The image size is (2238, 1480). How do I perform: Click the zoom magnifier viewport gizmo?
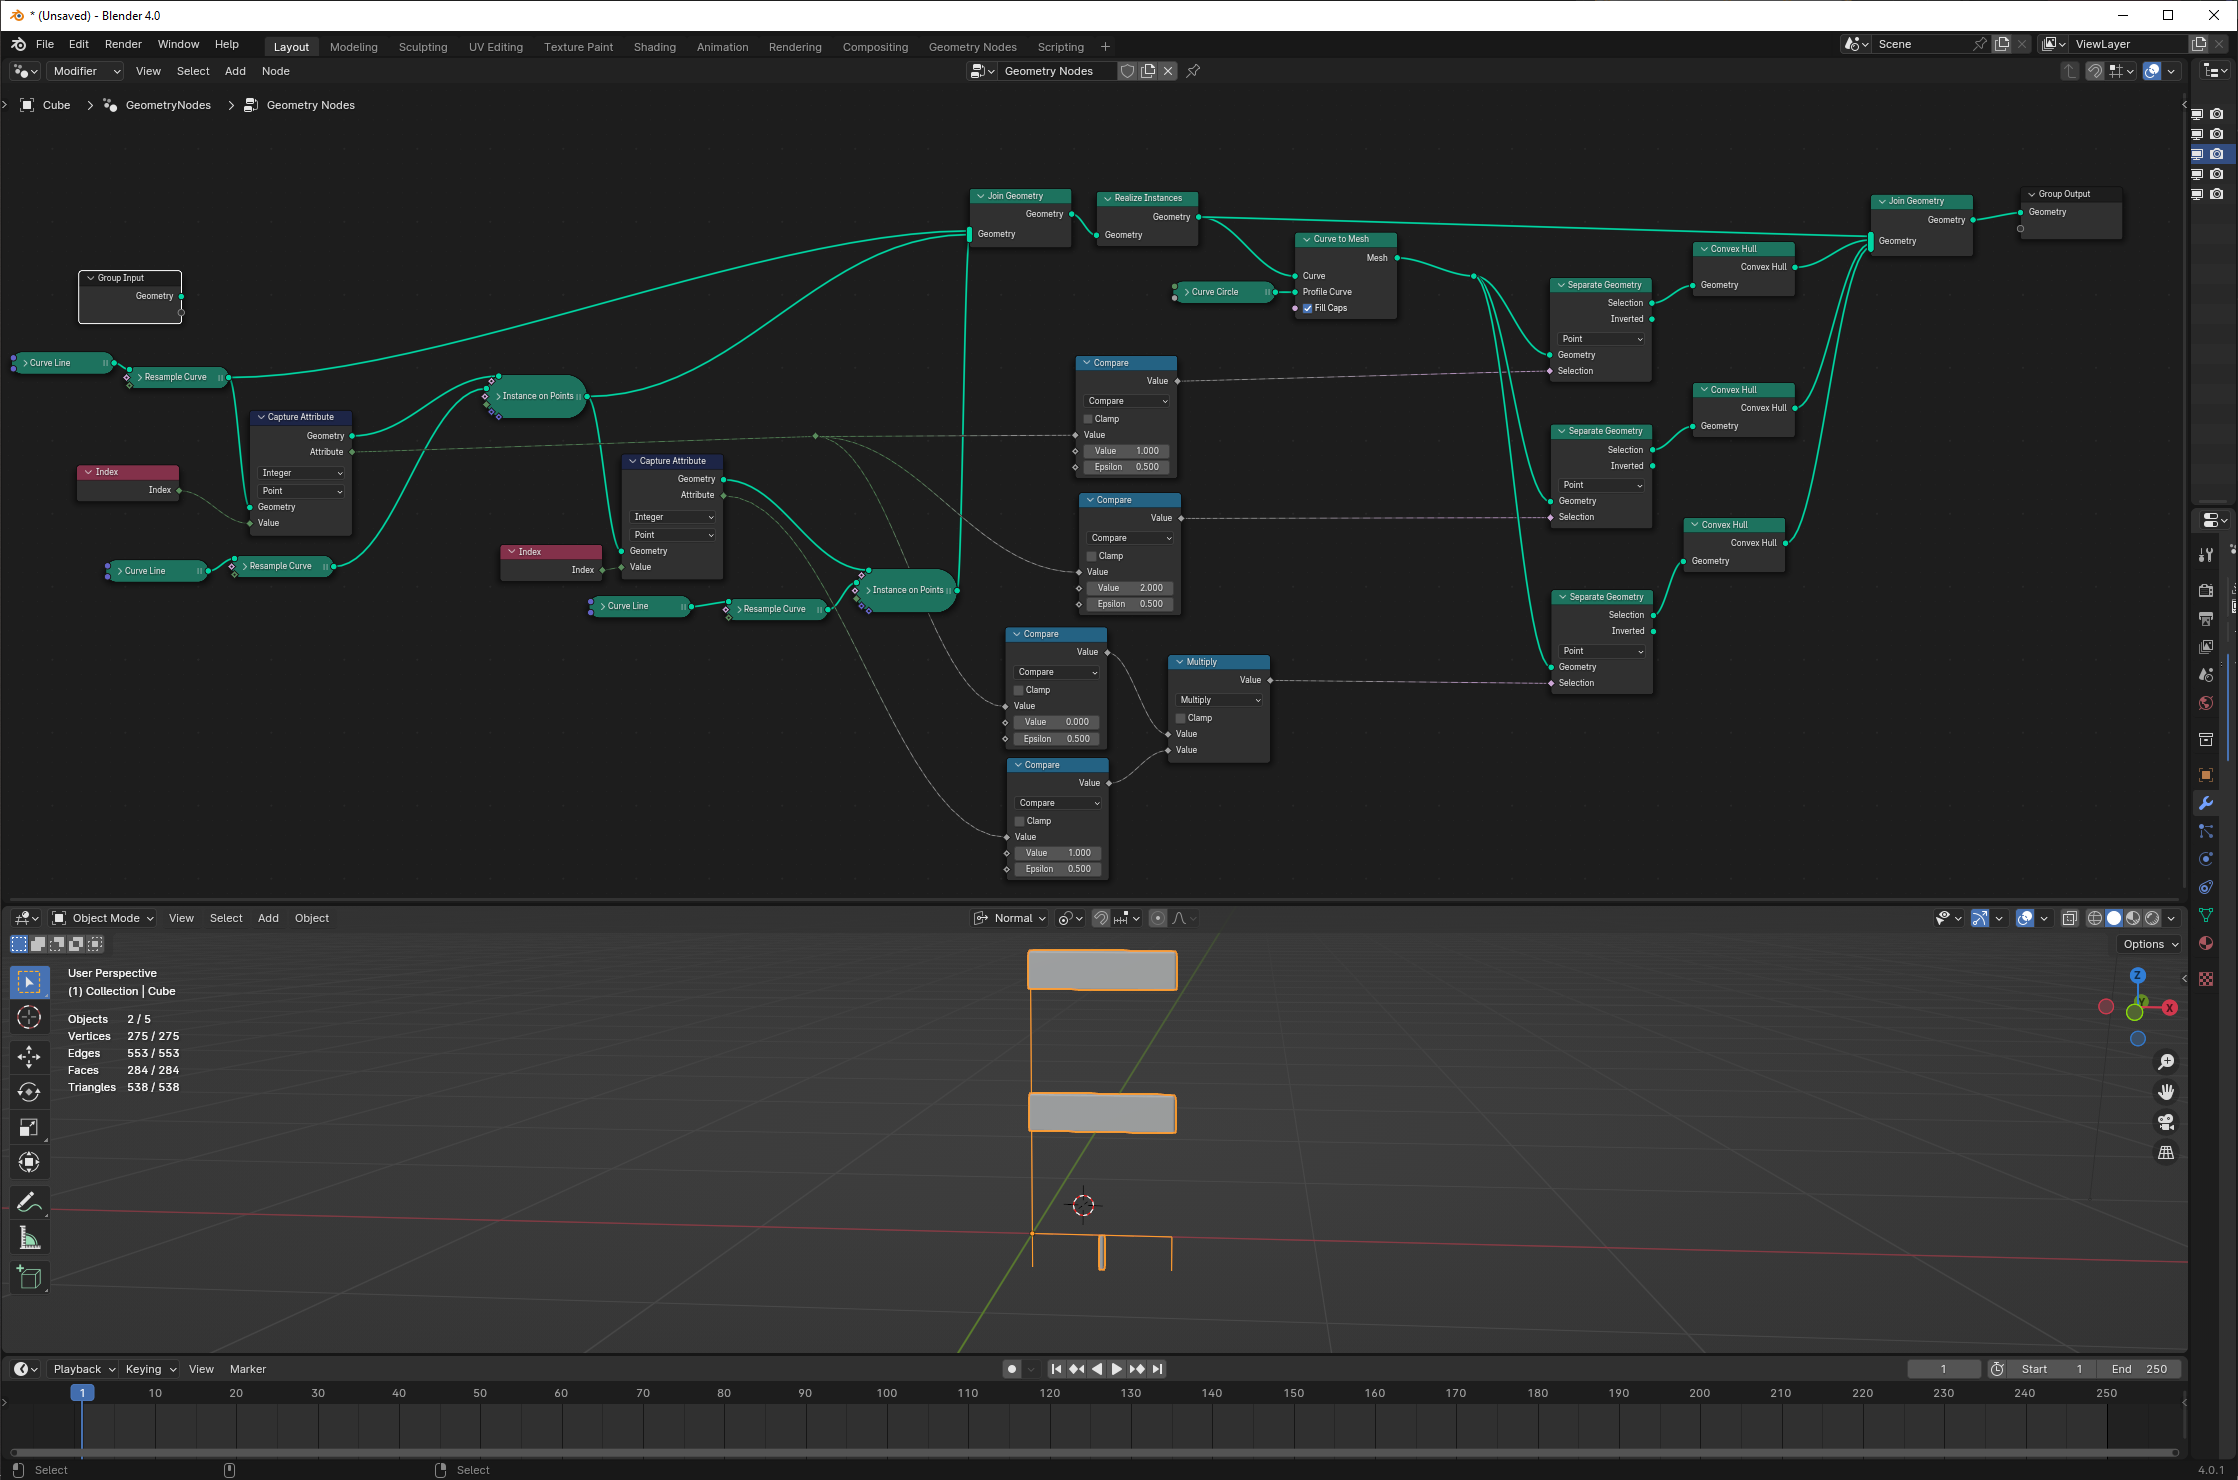[2166, 1062]
